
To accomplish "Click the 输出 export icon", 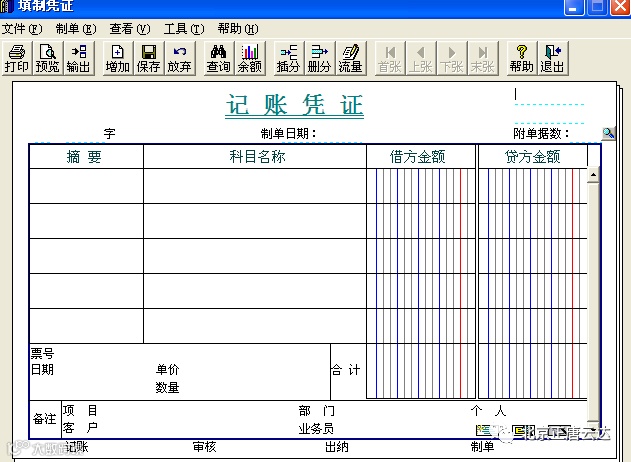I will [78, 58].
